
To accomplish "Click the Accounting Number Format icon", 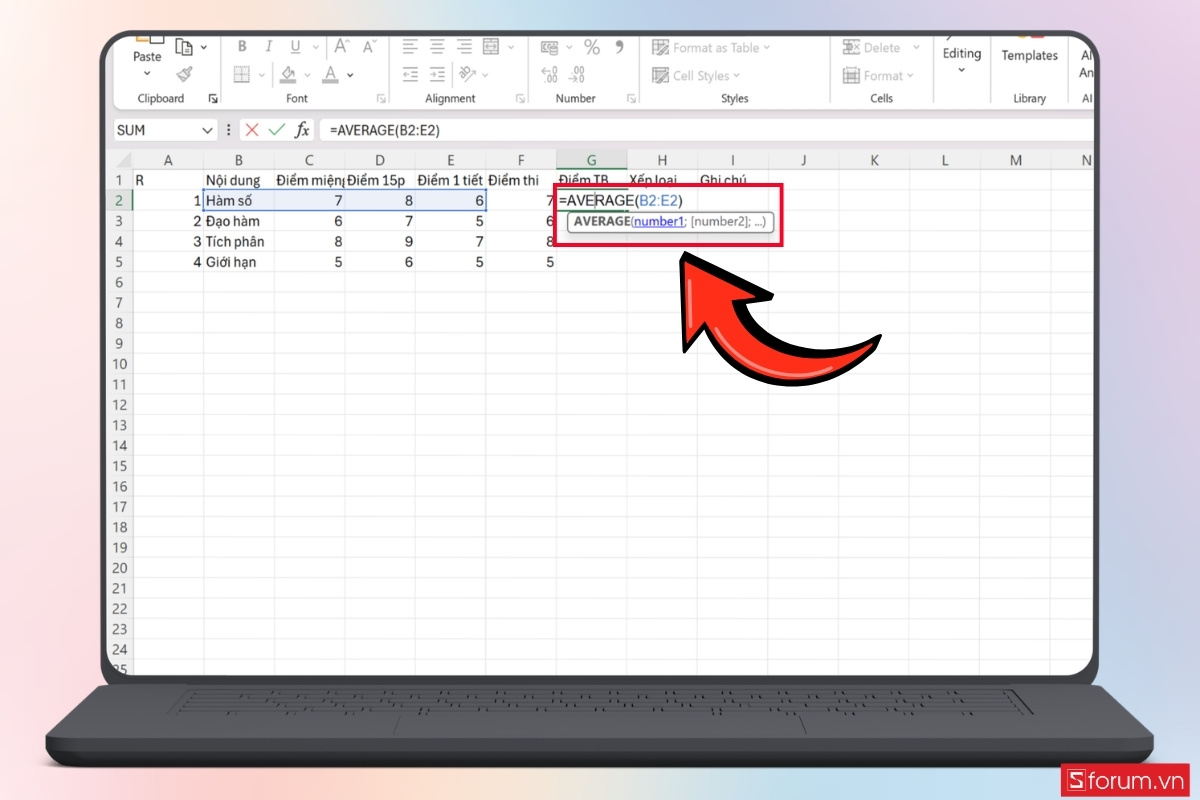I will (549, 47).
